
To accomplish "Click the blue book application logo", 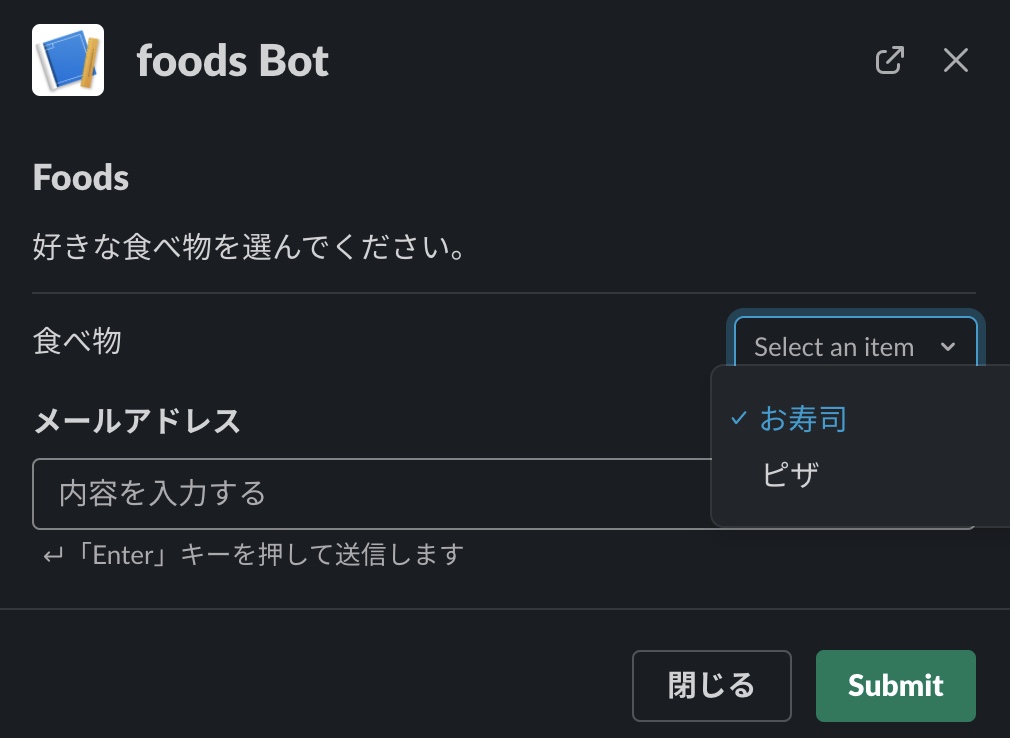I will coord(68,60).
